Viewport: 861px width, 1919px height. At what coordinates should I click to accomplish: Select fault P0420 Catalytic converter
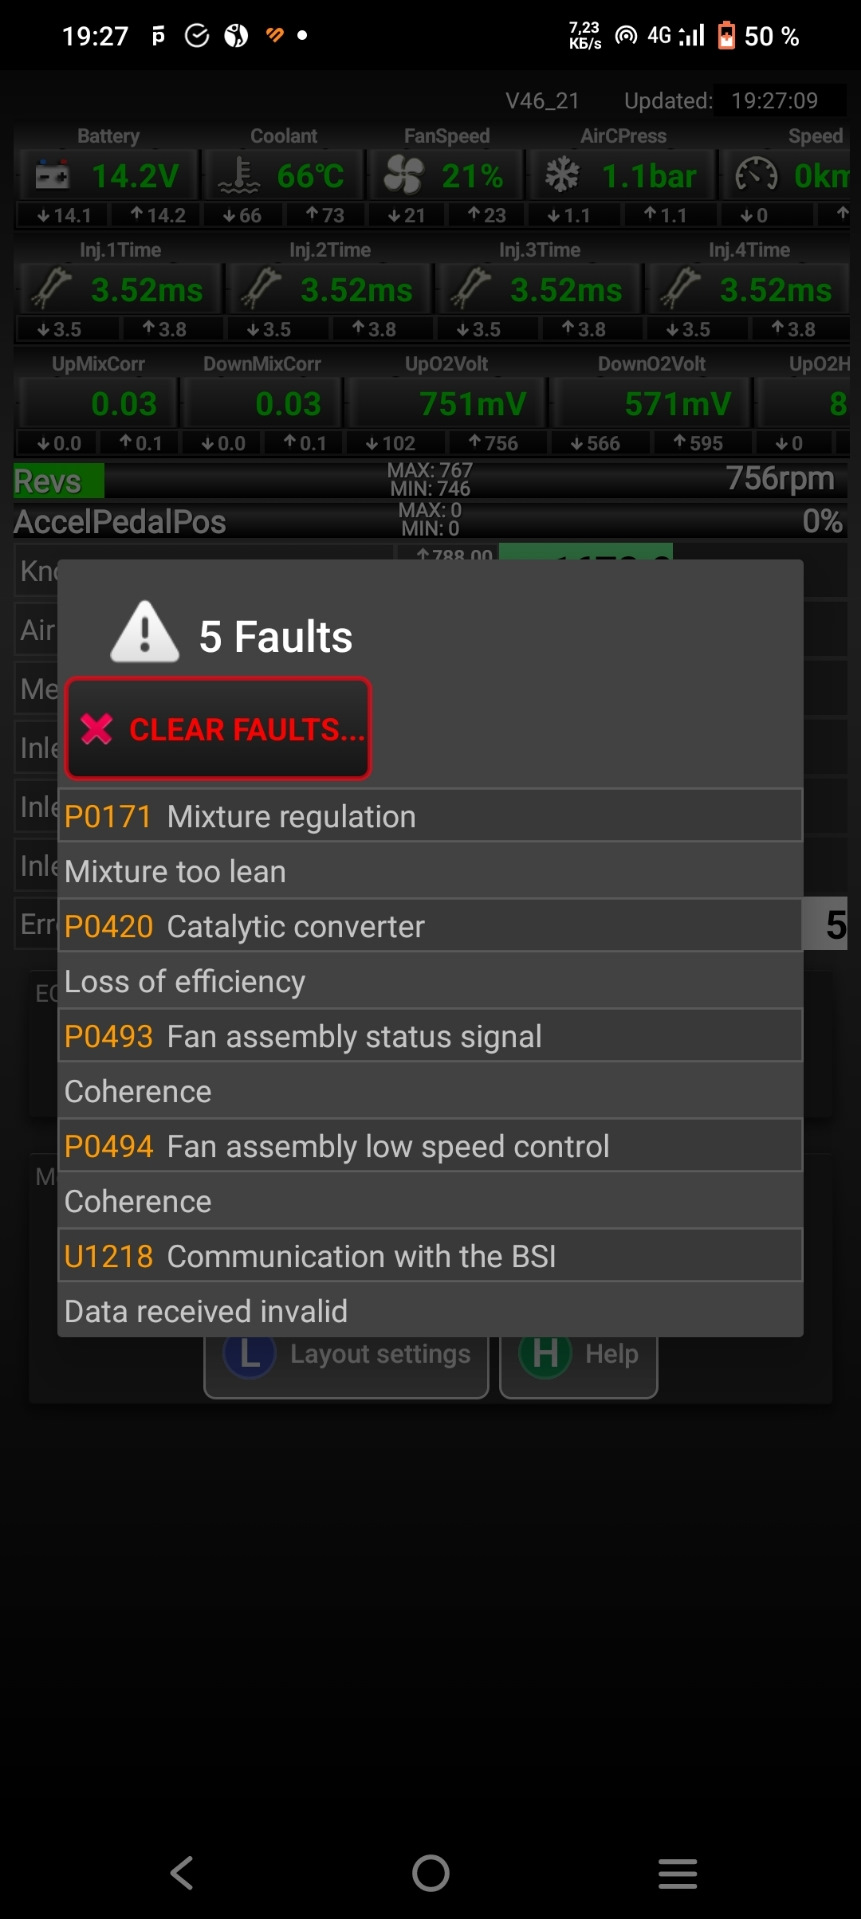tap(430, 926)
